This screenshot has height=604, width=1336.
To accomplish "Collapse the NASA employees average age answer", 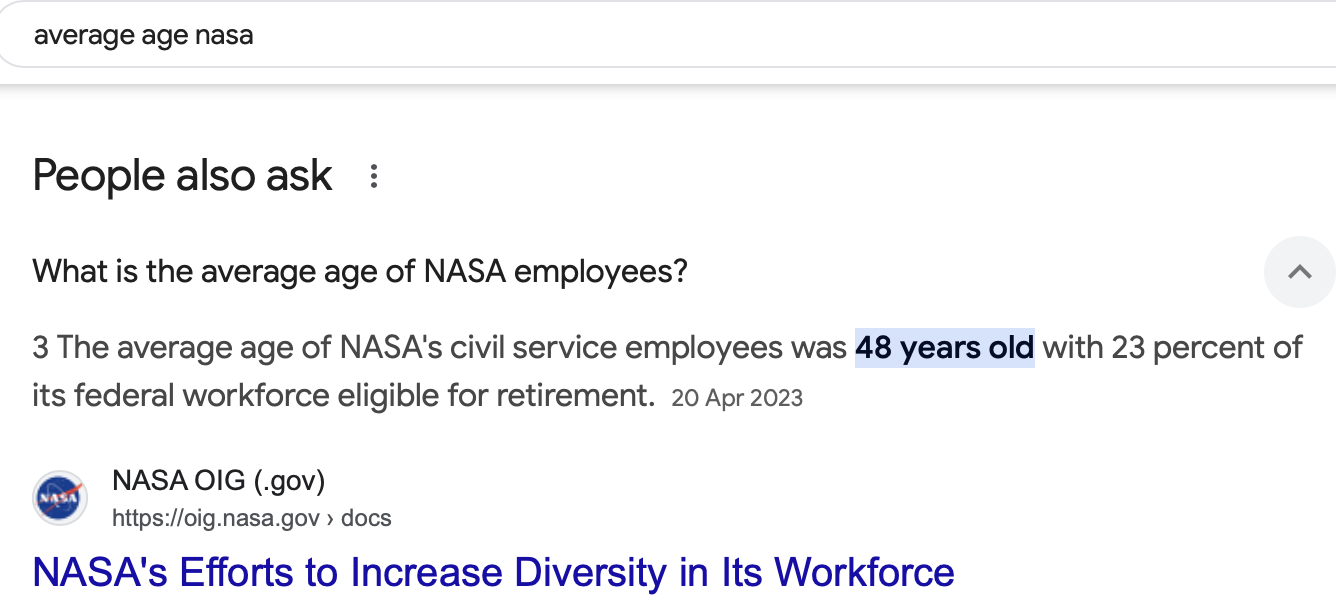I will coord(1299,271).
